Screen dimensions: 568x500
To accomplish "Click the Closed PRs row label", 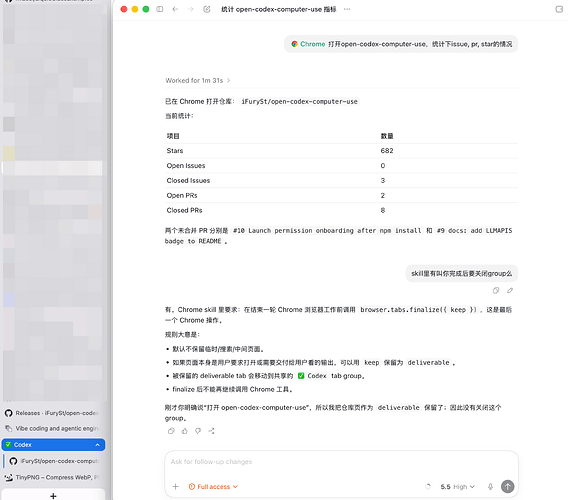I will pyautogui.click(x=184, y=210).
